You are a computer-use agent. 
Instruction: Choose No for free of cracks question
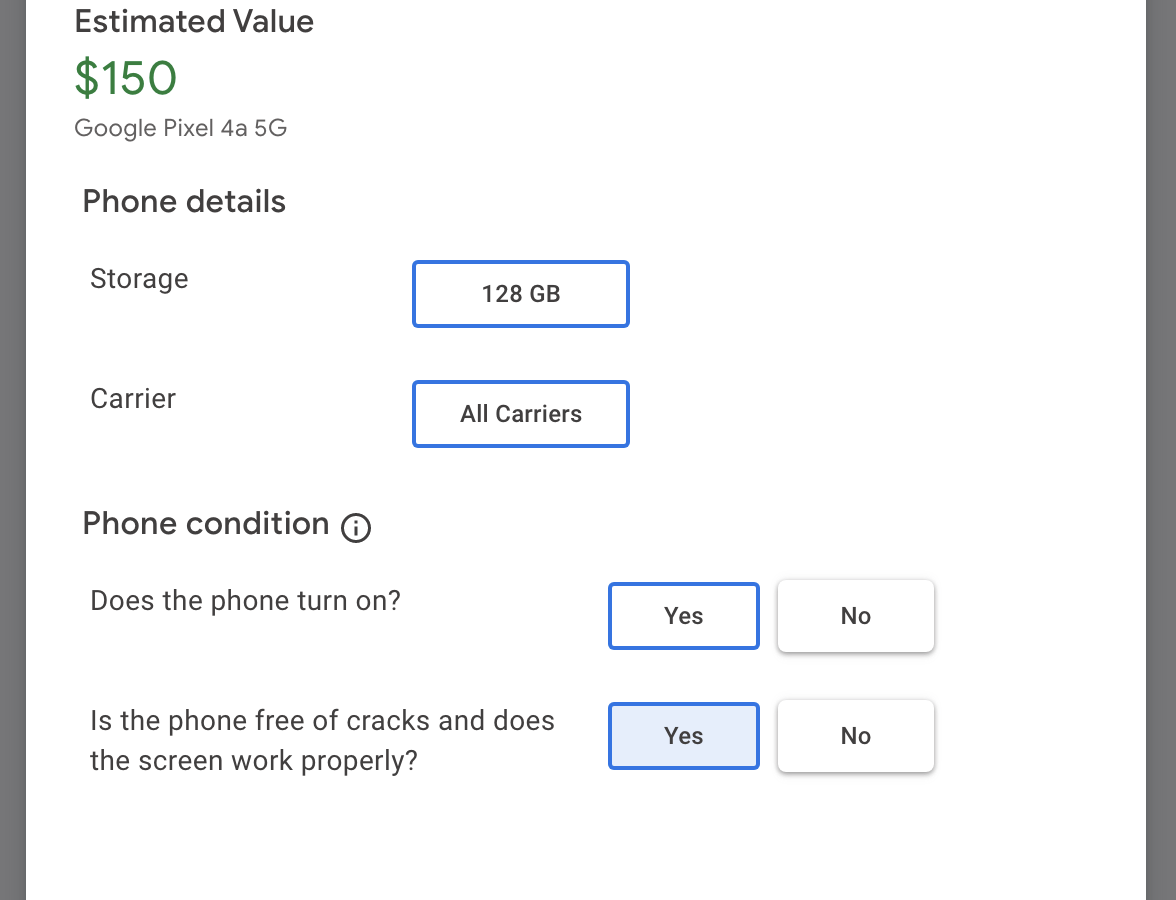tap(856, 736)
